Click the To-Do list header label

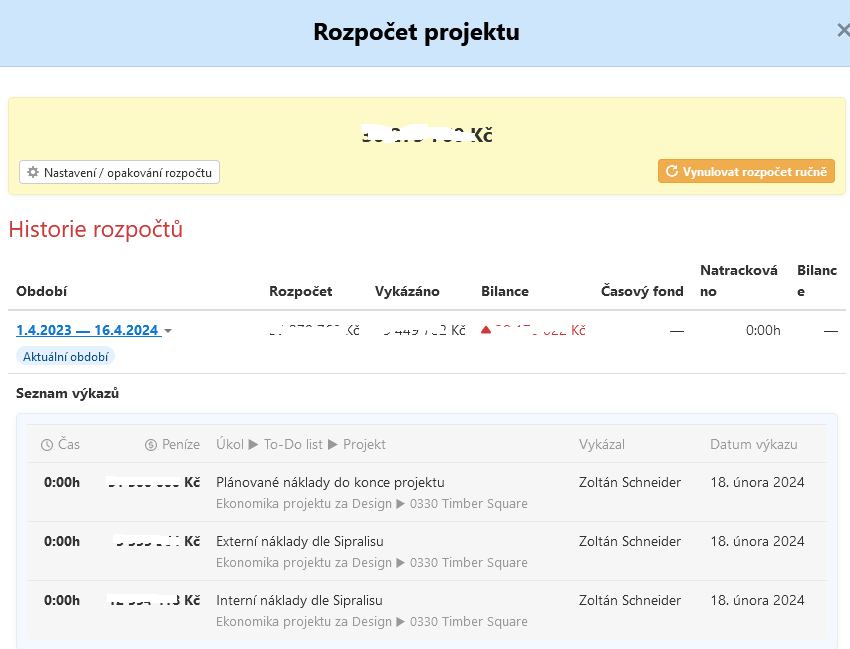[293, 445]
